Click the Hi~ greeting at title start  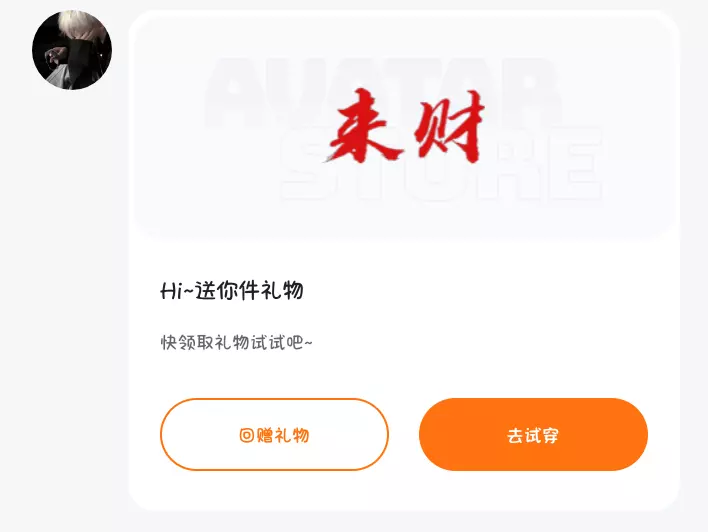click(x=177, y=291)
